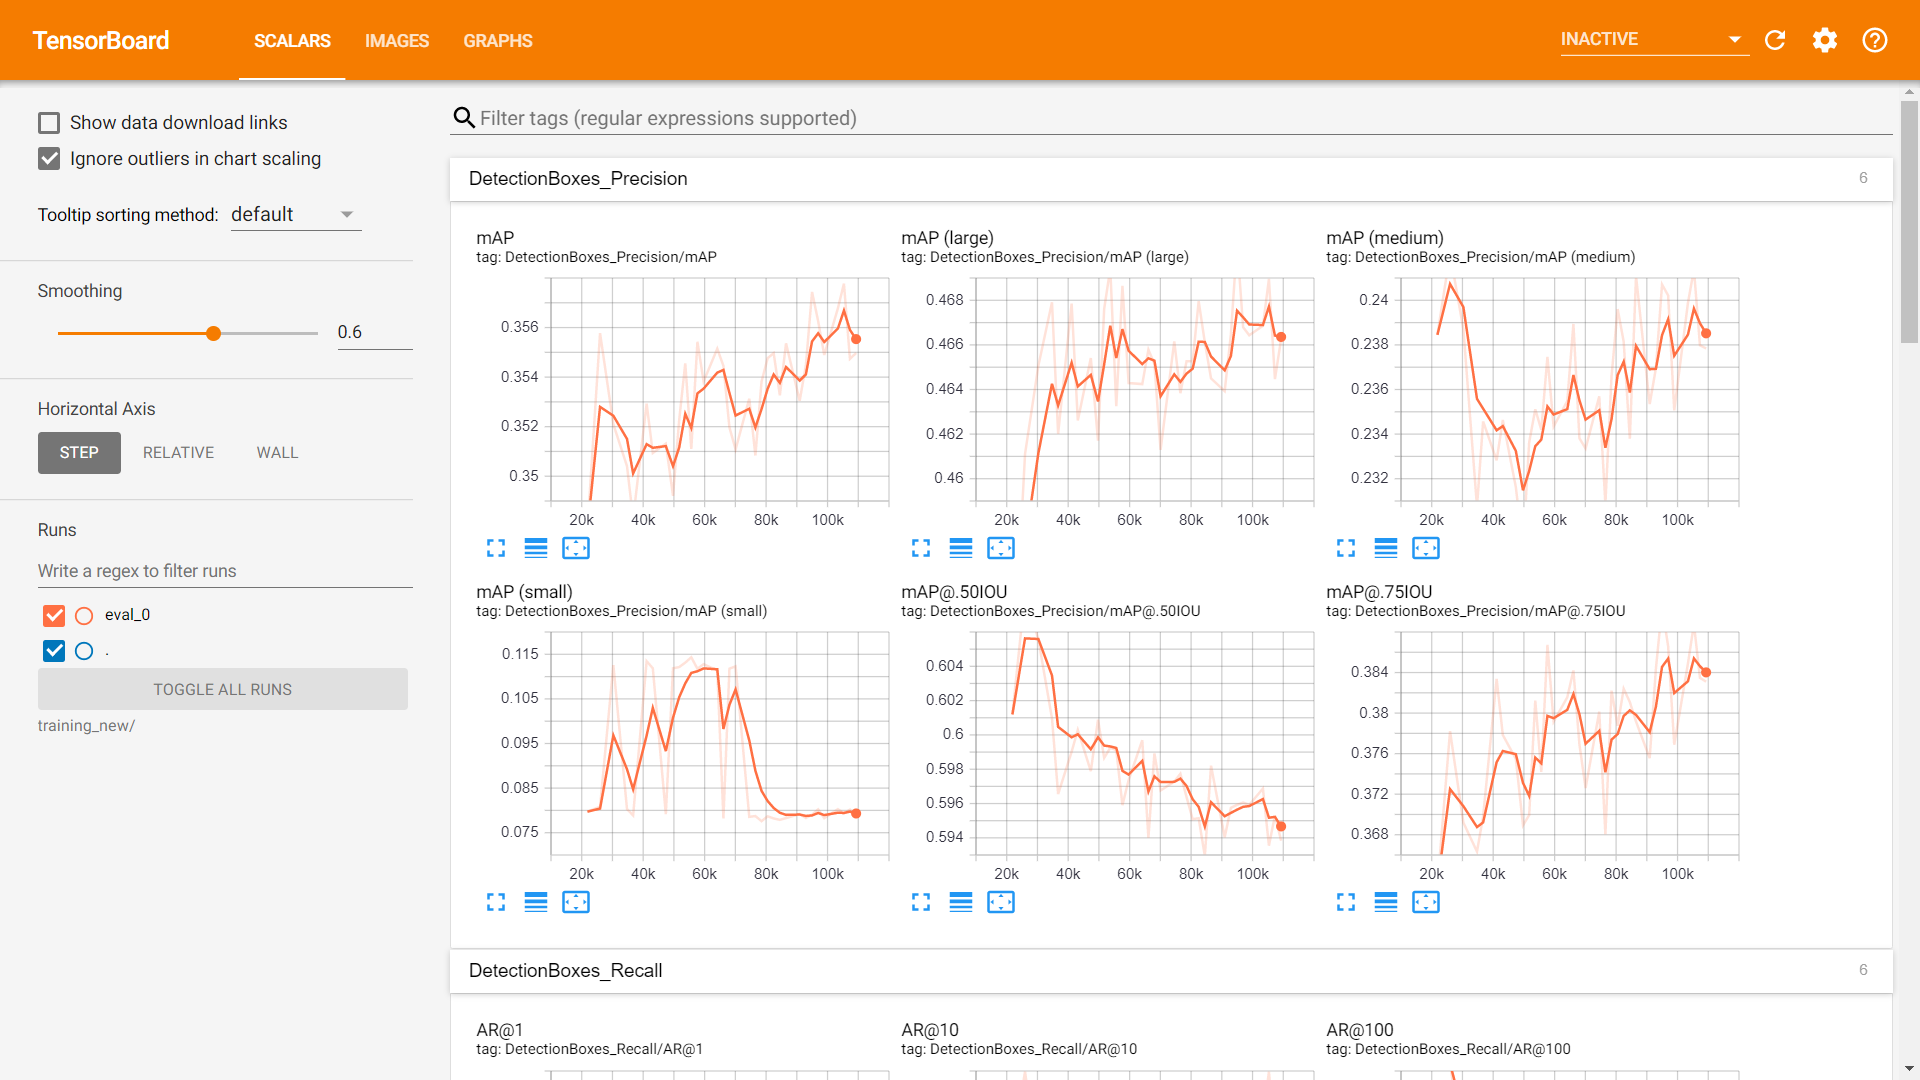Fit domain to data on mAP (medium) chart

(x=1426, y=548)
